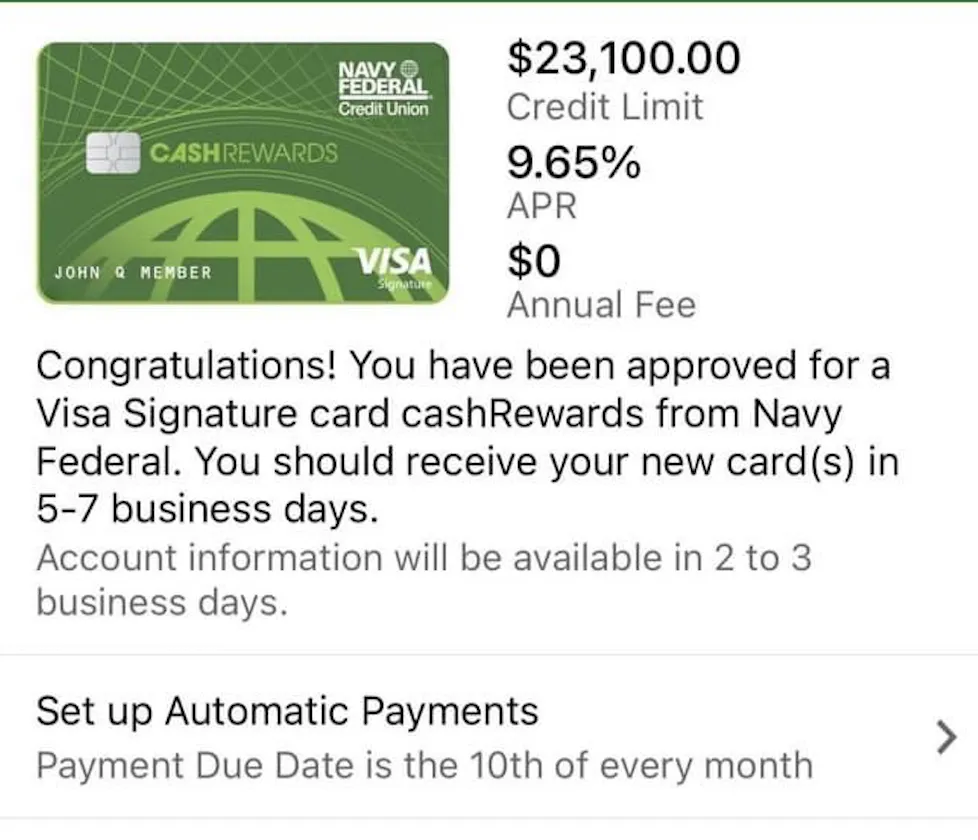Screen dimensions: 978x840
Task: Tap the Set up Automatic Payments row
Action: [489, 736]
